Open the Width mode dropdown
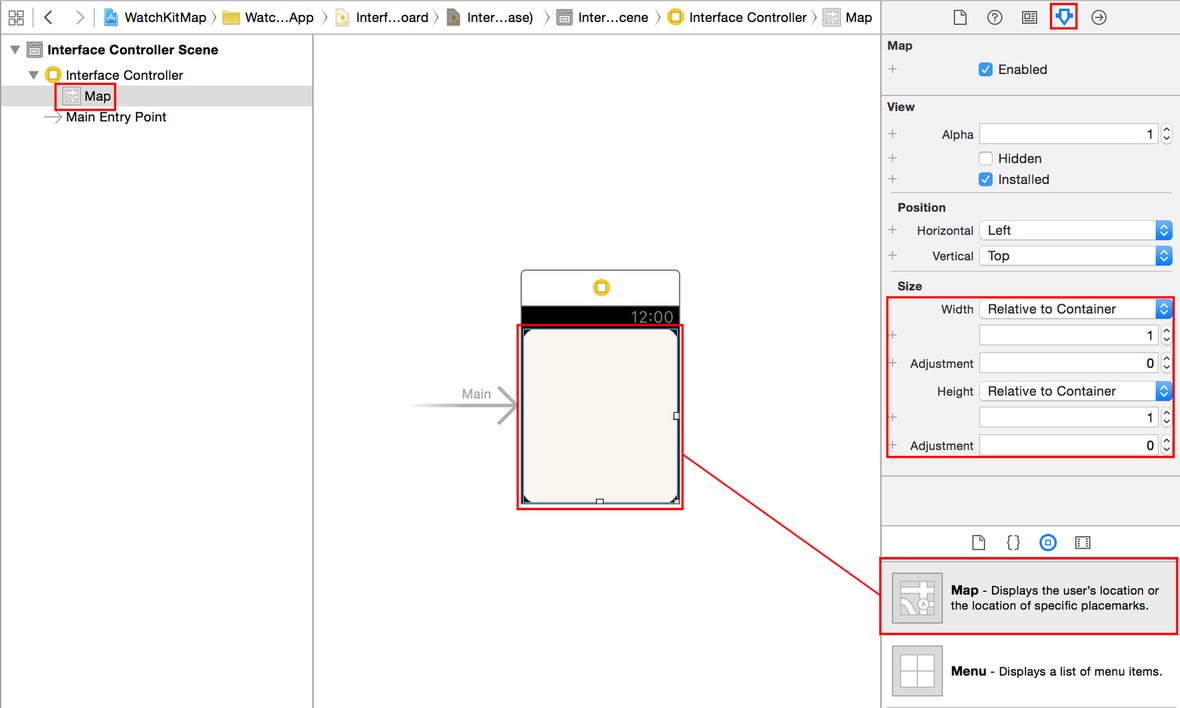This screenshot has height=708, width=1180. tap(1075, 308)
